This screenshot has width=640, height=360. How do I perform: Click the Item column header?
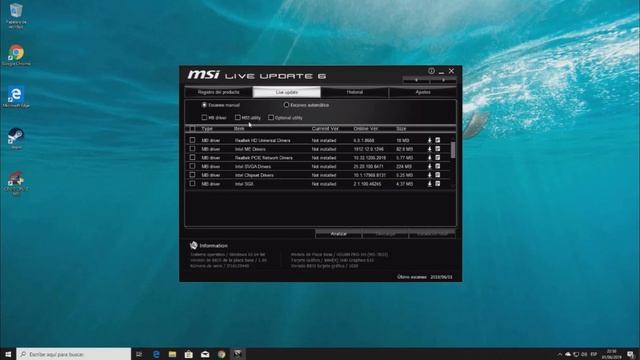click(x=239, y=129)
